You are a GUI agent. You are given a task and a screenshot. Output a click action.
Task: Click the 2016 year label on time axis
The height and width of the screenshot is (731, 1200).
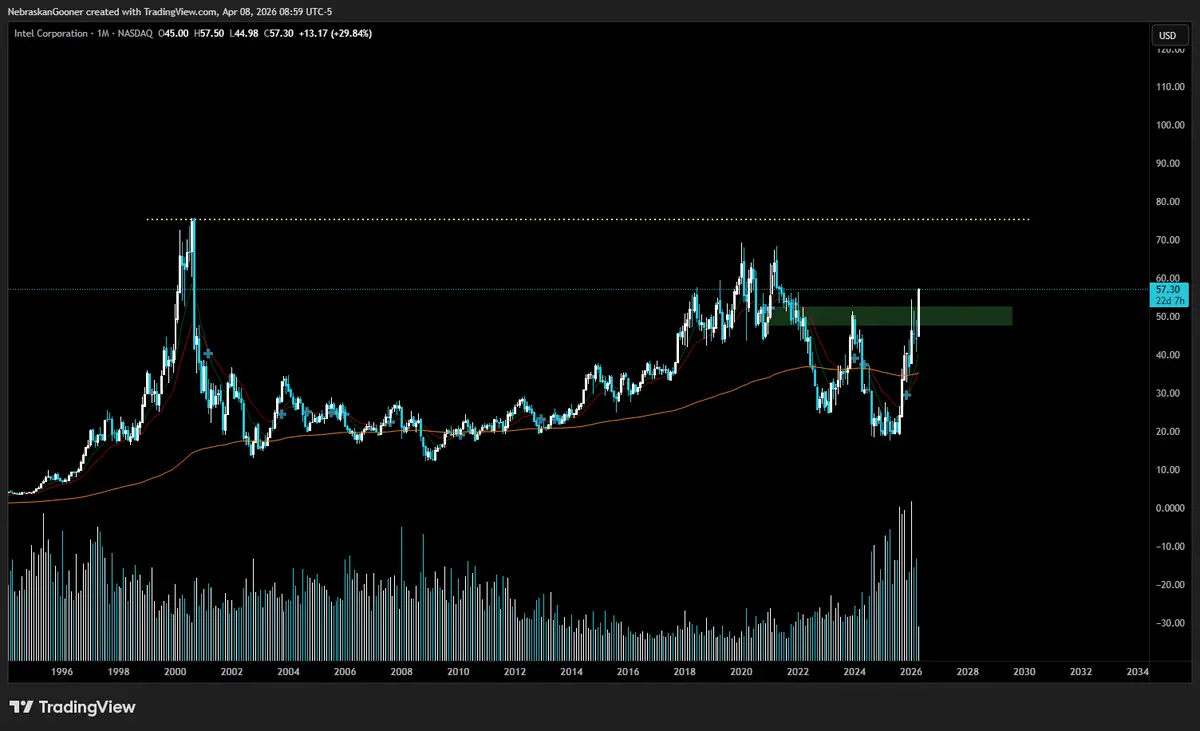[628, 673]
